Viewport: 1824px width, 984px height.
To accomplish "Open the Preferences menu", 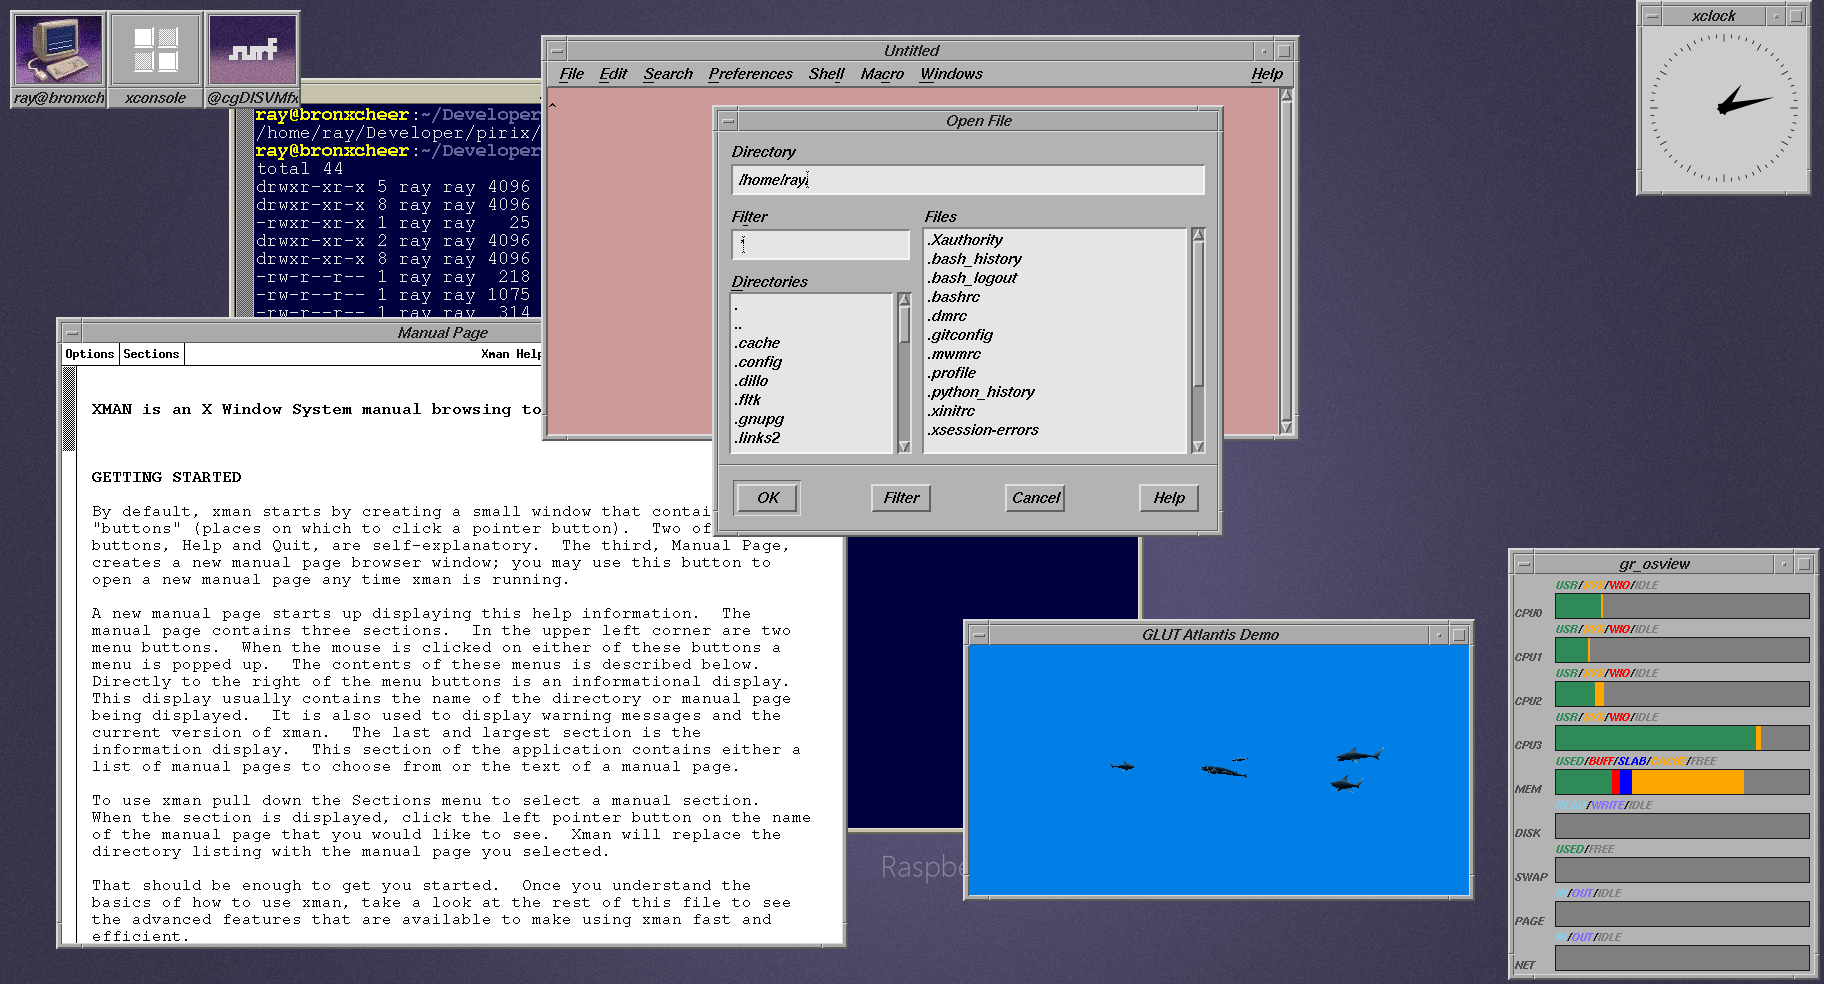I will tap(750, 74).
